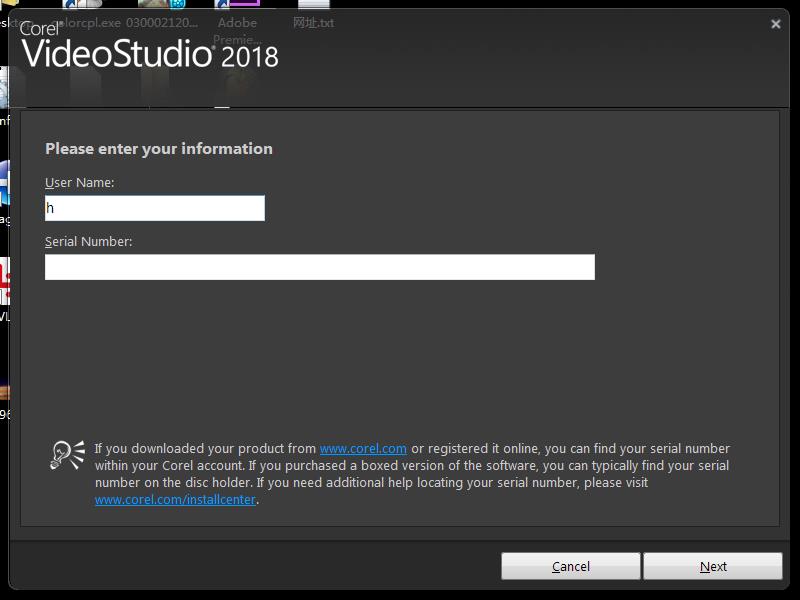Click the "User Name:" label

point(80,183)
